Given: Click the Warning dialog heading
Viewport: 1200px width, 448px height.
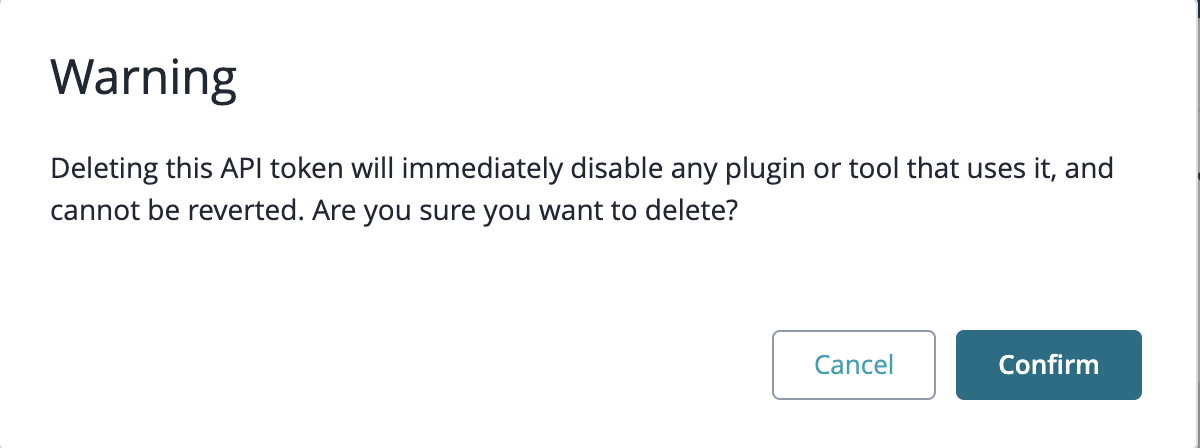Looking at the screenshot, I should point(144,77).
